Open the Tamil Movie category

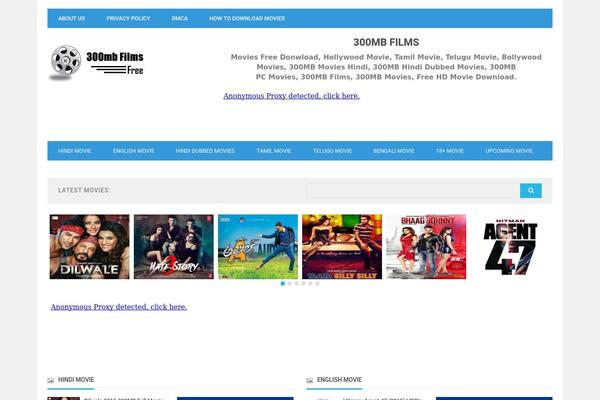[274, 151]
